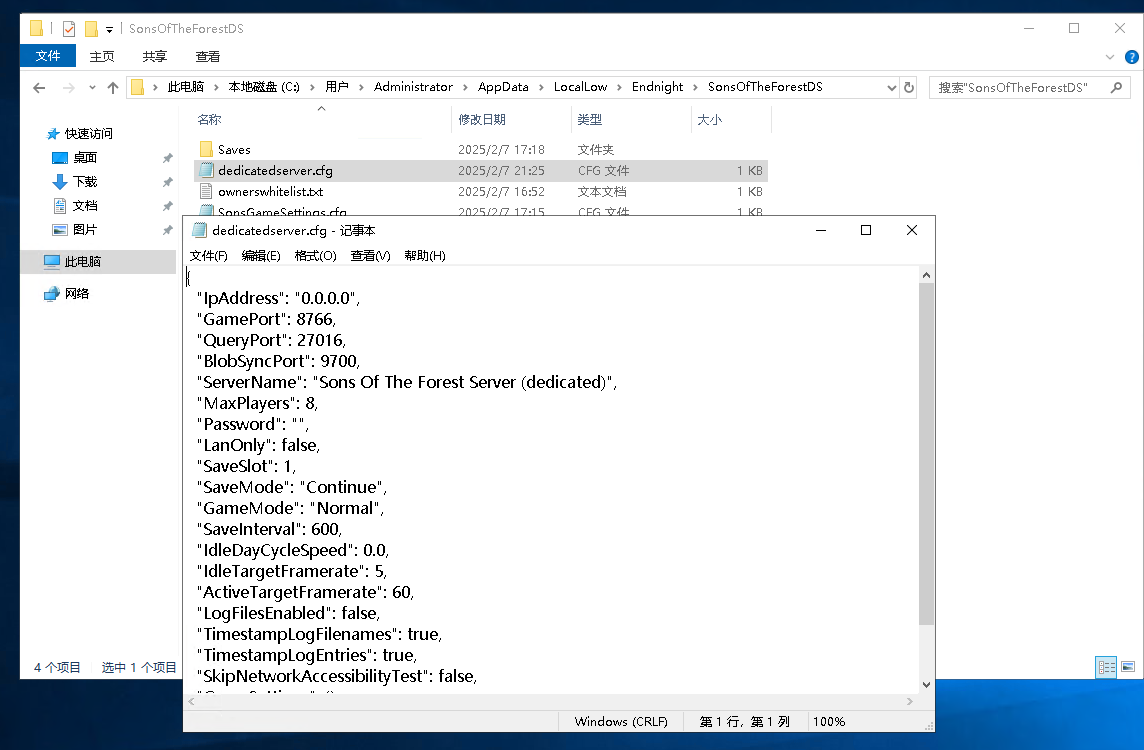Select 文档 in navigation pane
The width and height of the screenshot is (1144, 750).
pos(85,206)
